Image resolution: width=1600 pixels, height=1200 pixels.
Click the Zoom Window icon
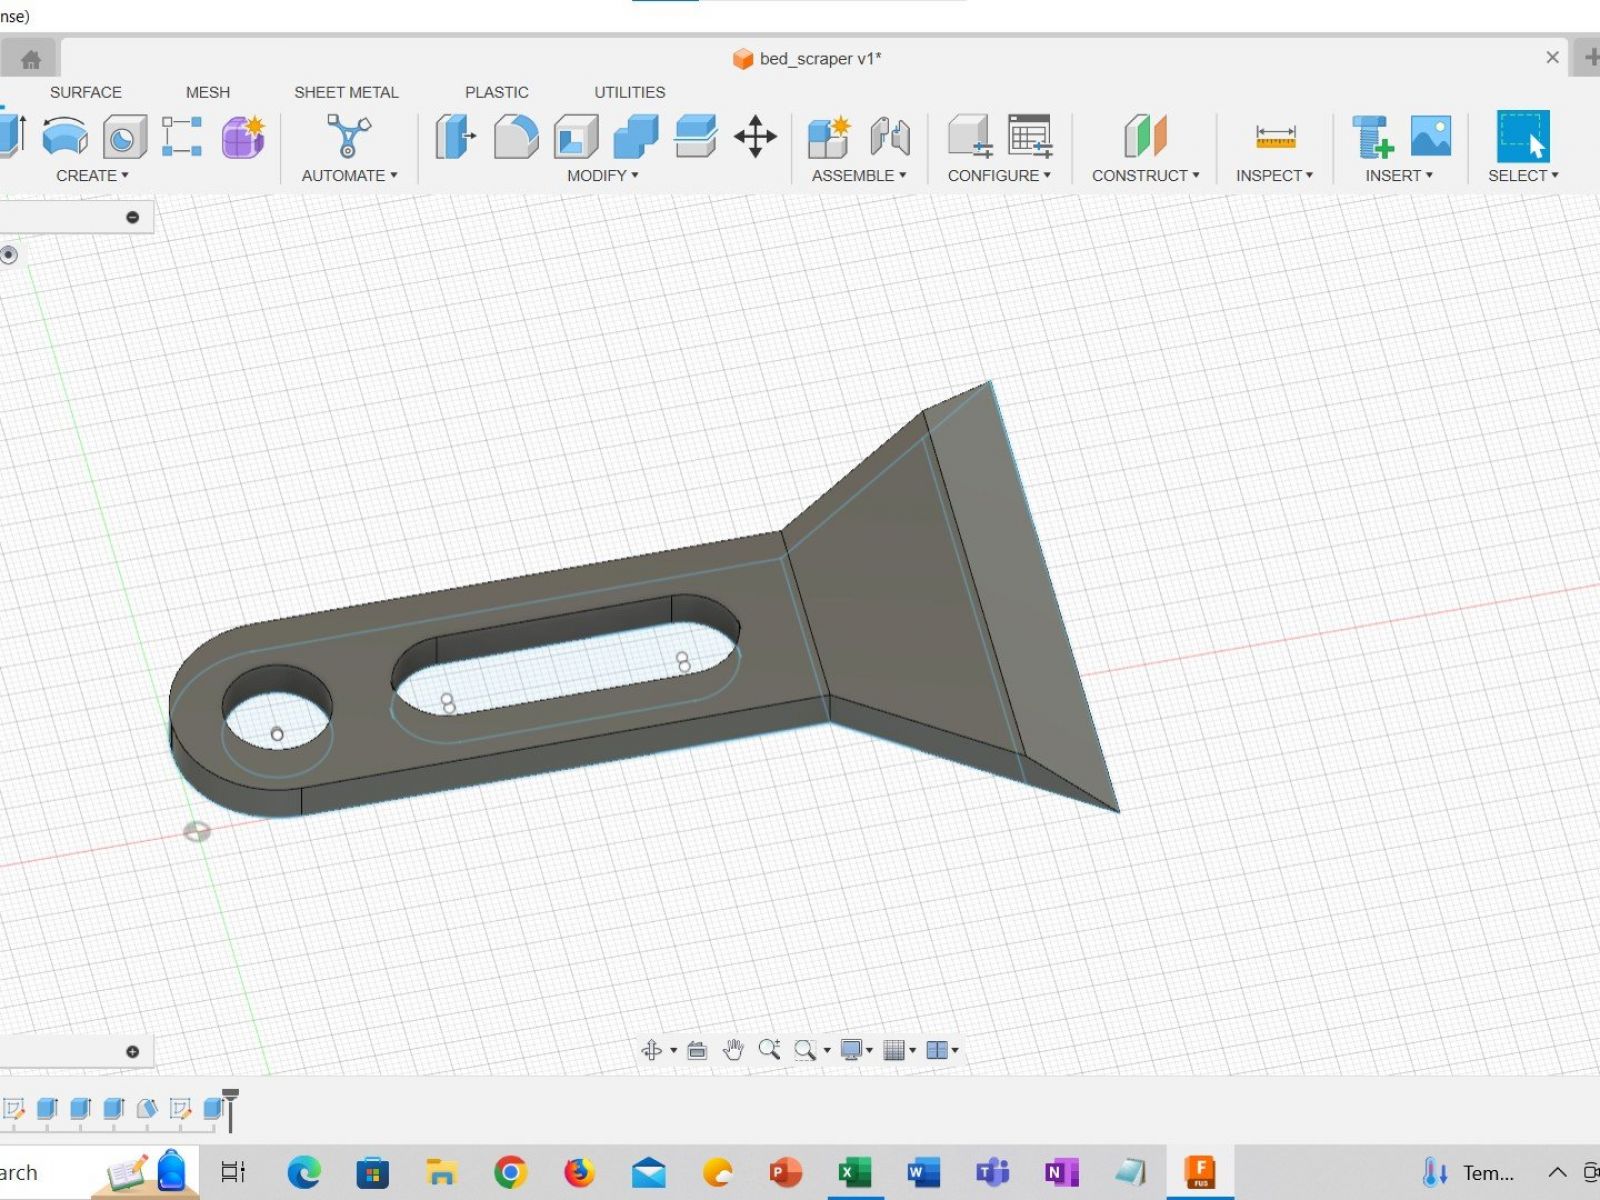pos(805,1050)
